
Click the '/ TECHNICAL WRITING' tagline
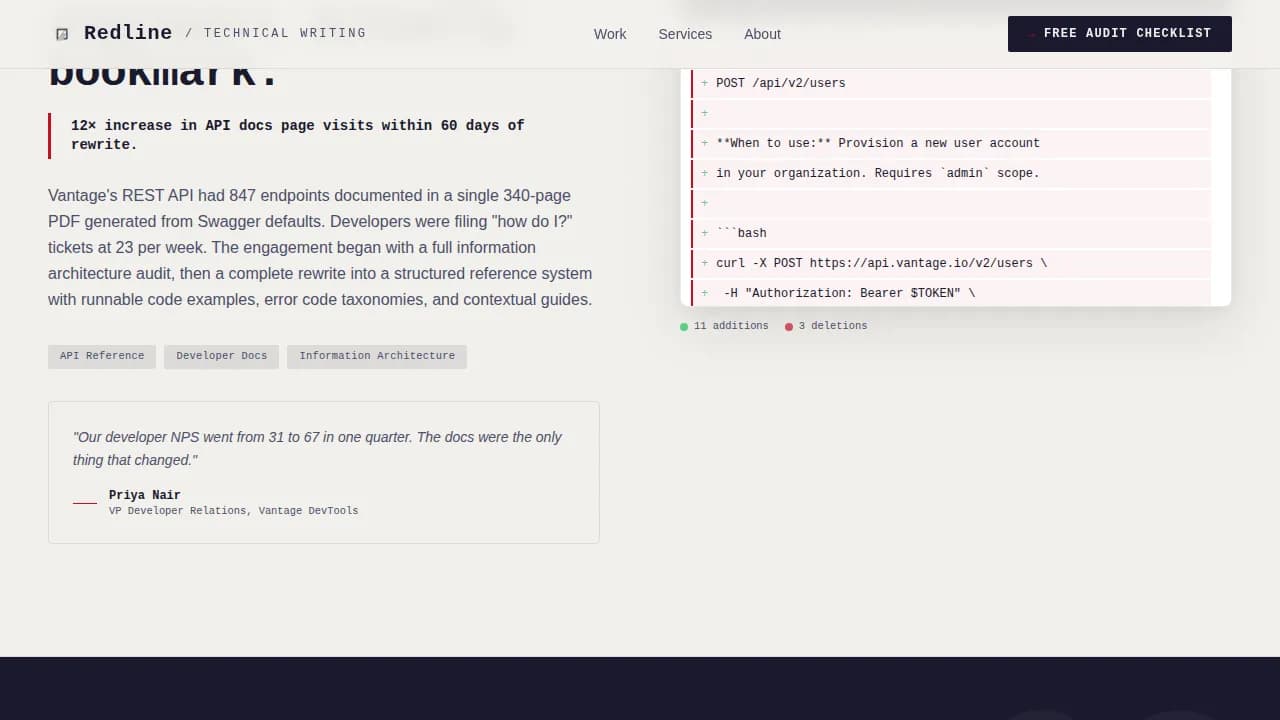pos(276,33)
